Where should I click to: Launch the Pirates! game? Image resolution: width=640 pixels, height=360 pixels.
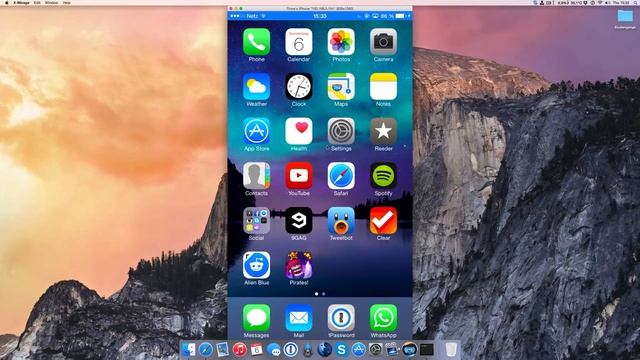click(x=299, y=265)
